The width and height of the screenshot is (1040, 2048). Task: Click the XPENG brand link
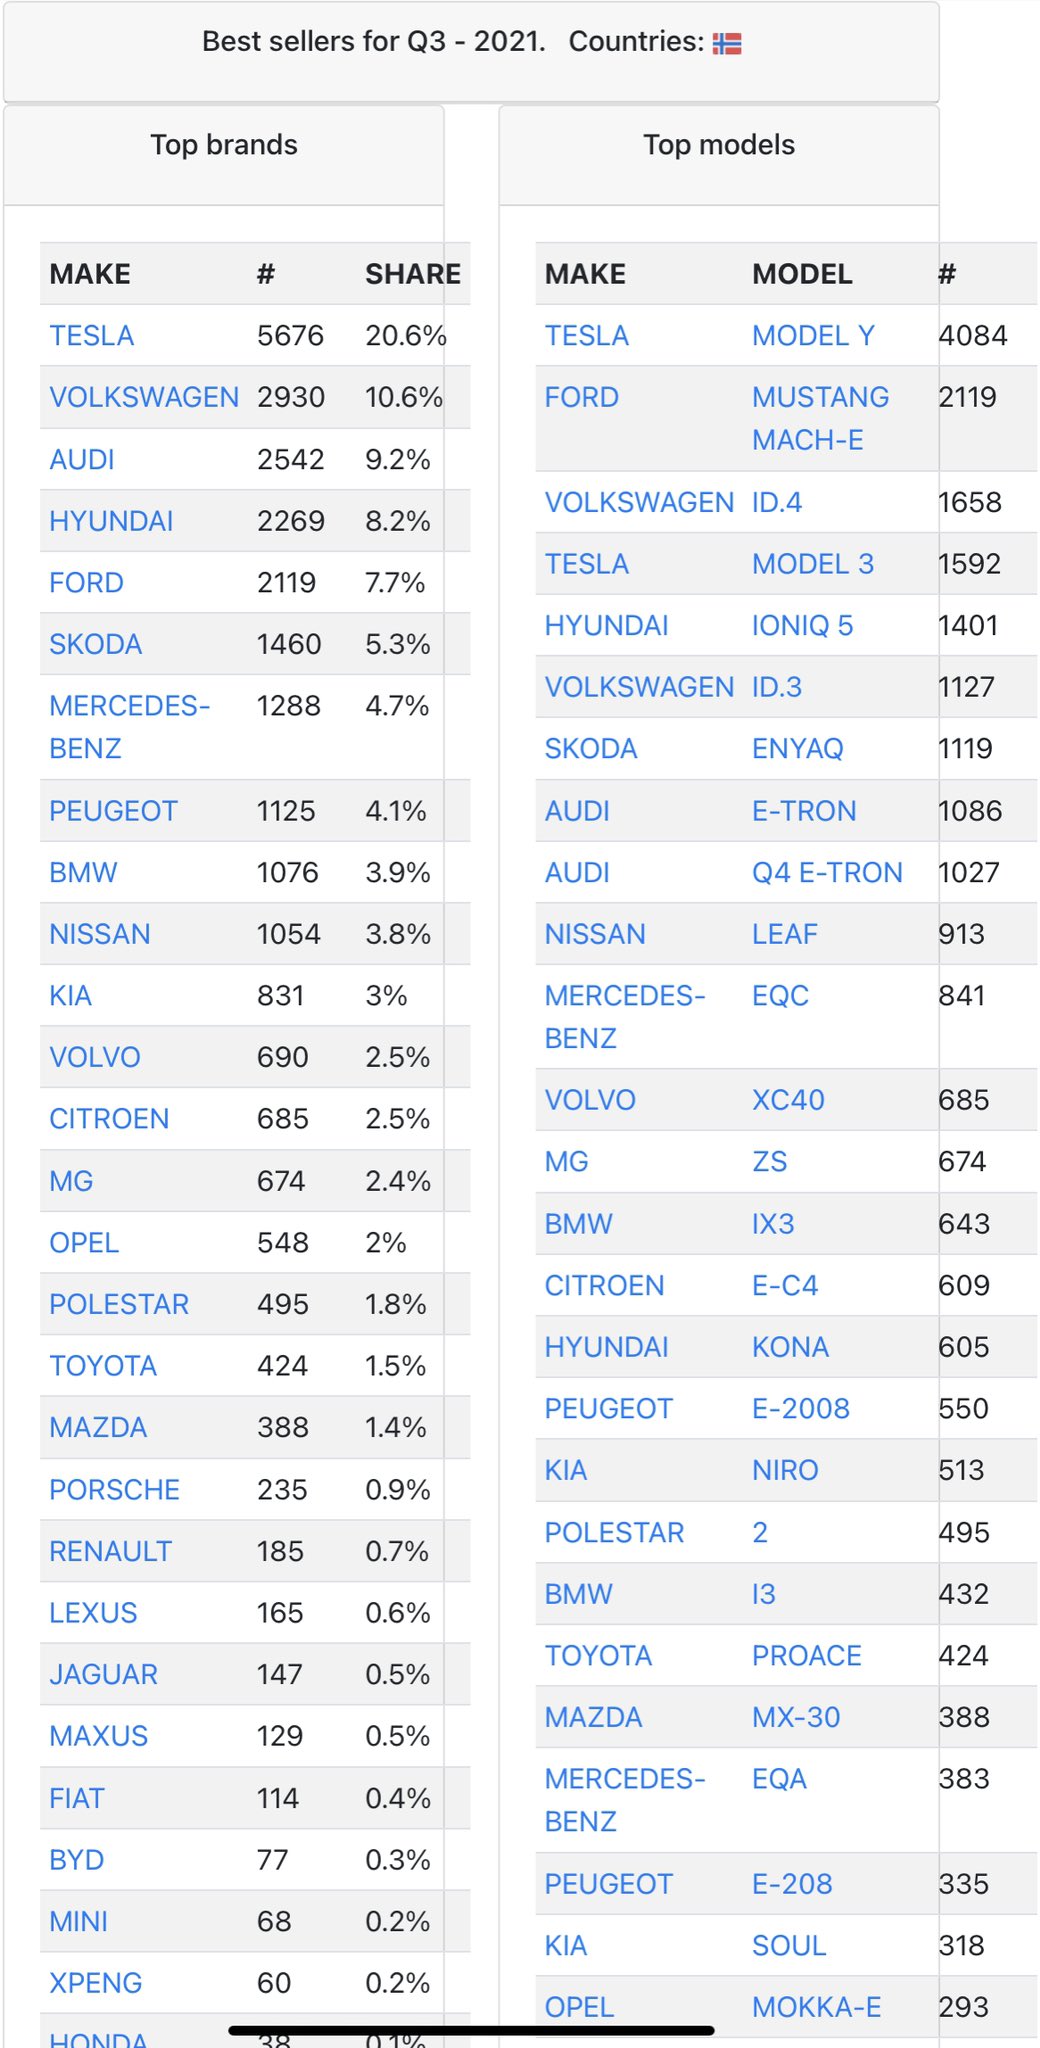96,1983
